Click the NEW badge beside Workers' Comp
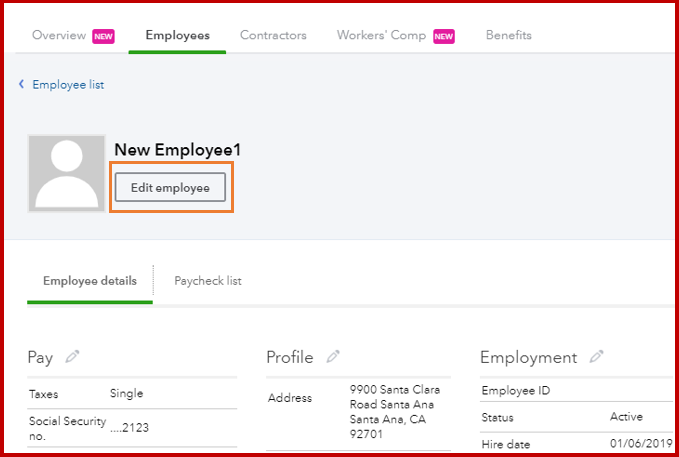This screenshot has width=679, height=457. (444, 36)
